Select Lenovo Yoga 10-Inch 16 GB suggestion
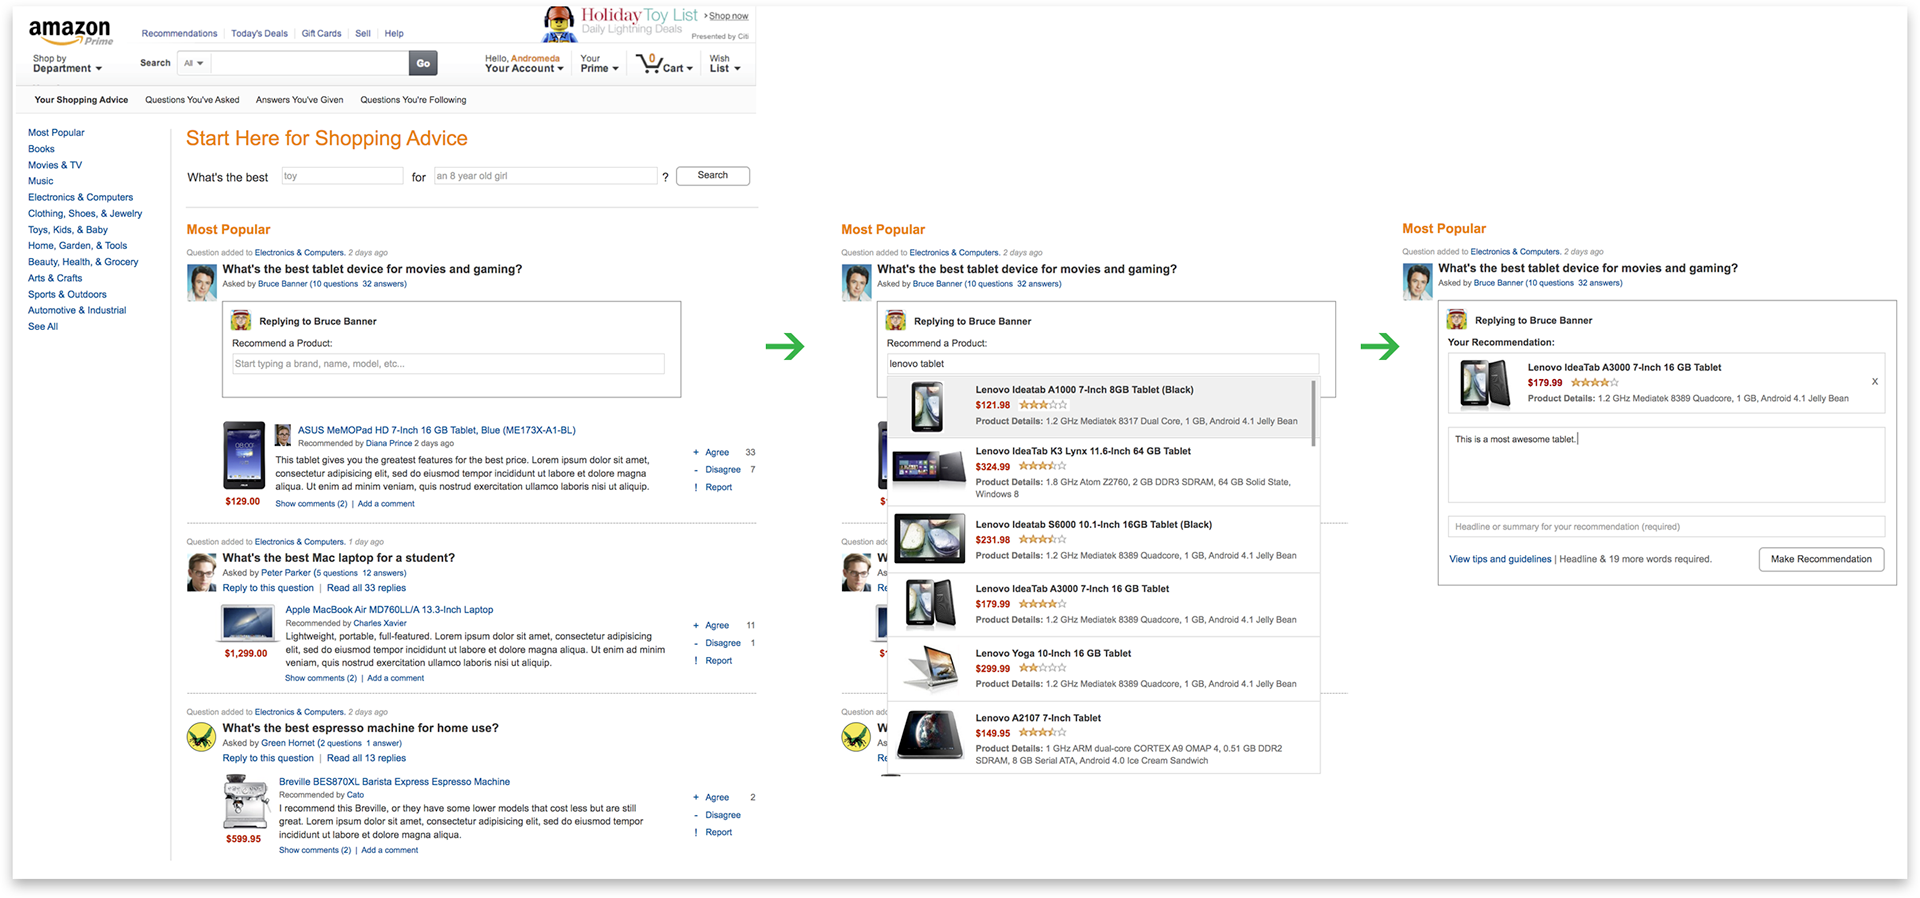1920x898 pixels. [x=1103, y=669]
